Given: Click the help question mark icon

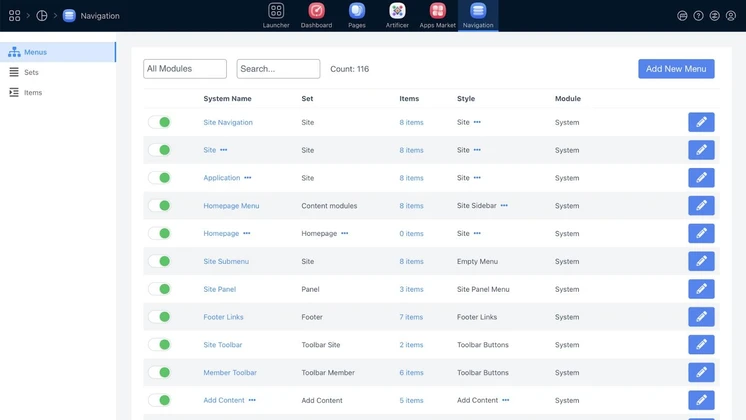Looking at the screenshot, I should [x=698, y=16].
